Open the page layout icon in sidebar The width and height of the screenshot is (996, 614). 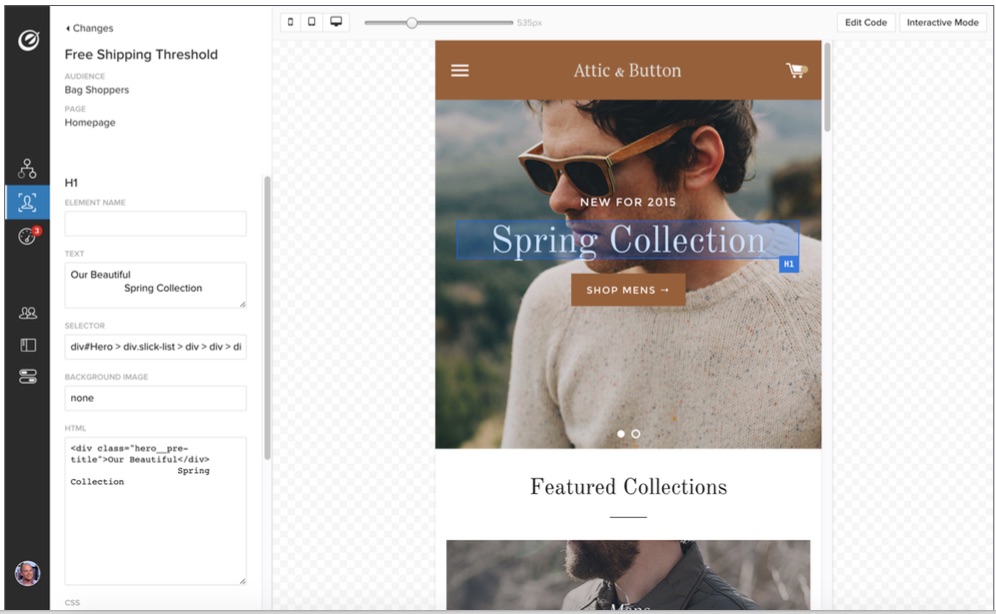27,345
